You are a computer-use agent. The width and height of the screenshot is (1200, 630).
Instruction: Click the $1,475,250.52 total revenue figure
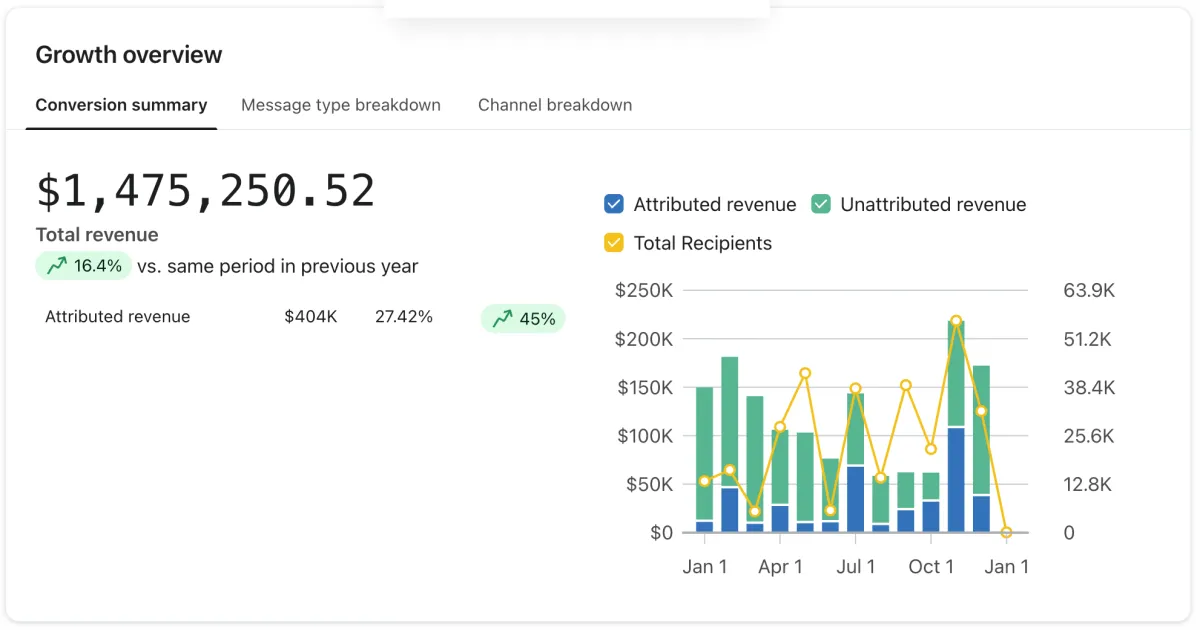click(x=205, y=191)
